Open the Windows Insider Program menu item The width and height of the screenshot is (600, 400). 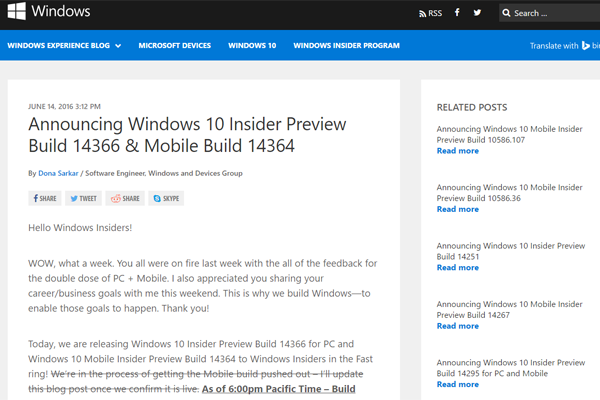(346, 46)
